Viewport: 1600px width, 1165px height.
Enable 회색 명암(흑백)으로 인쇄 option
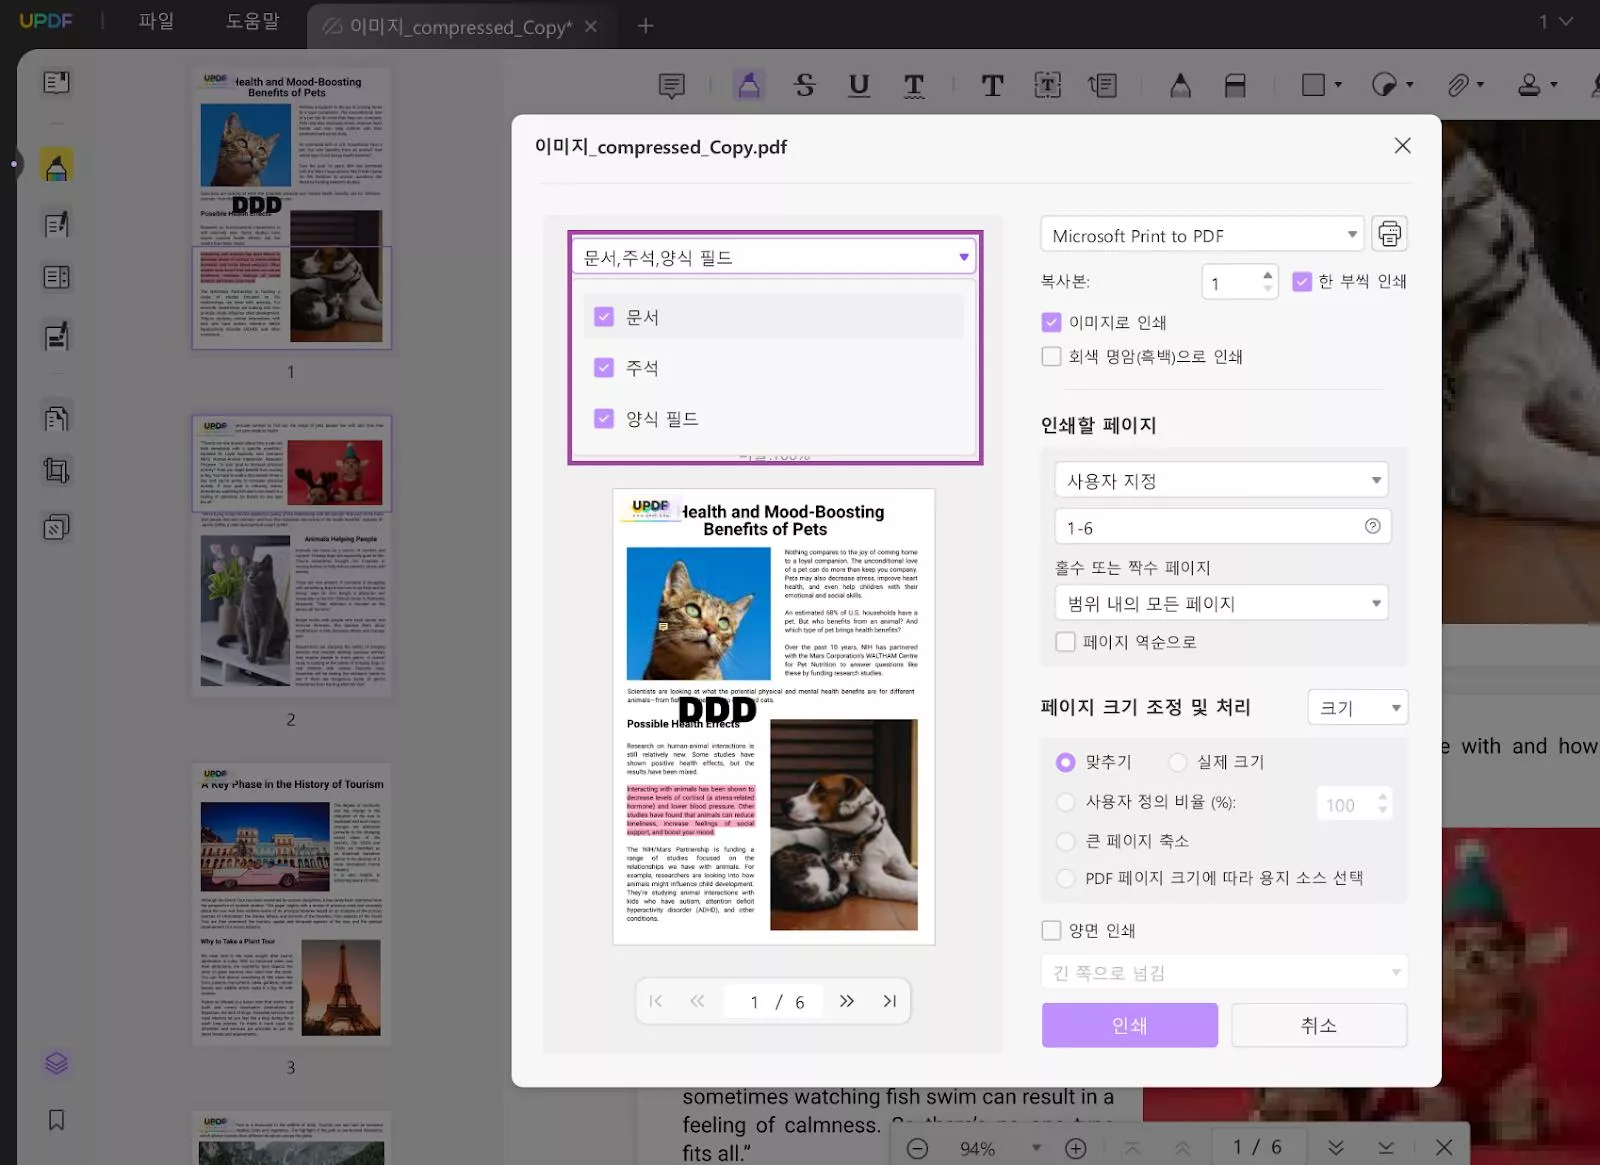pyautogui.click(x=1051, y=357)
